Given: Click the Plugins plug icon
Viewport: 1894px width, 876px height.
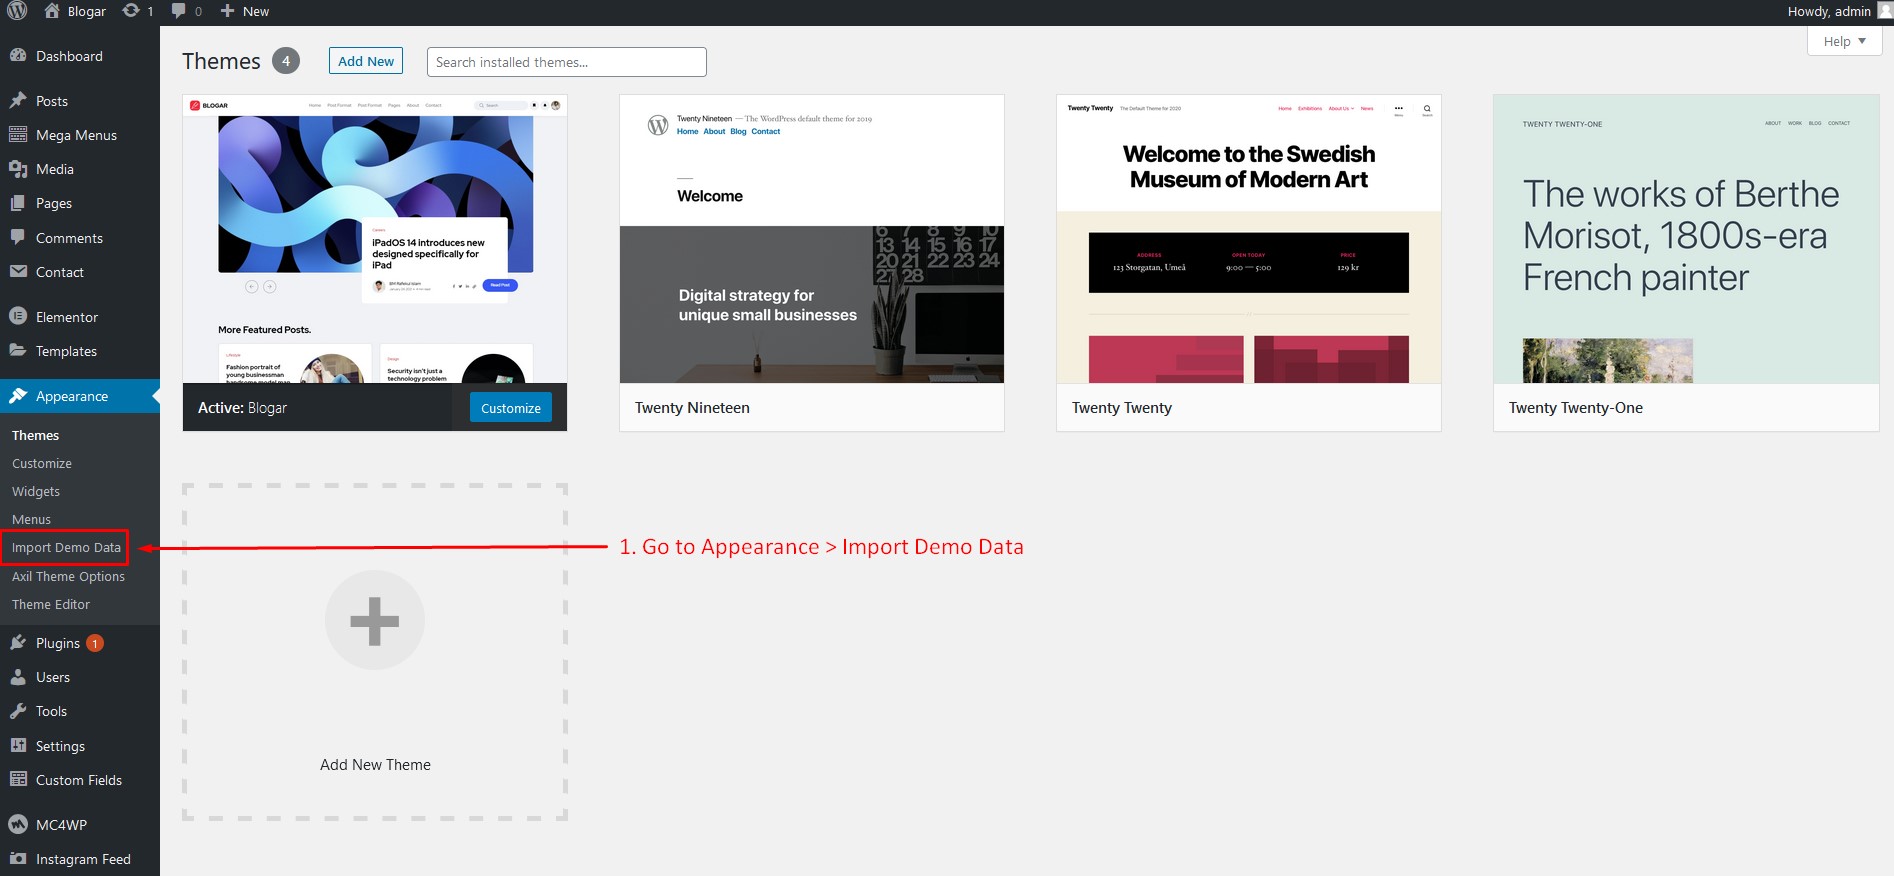Looking at the screenshot, I should (18, 642).
